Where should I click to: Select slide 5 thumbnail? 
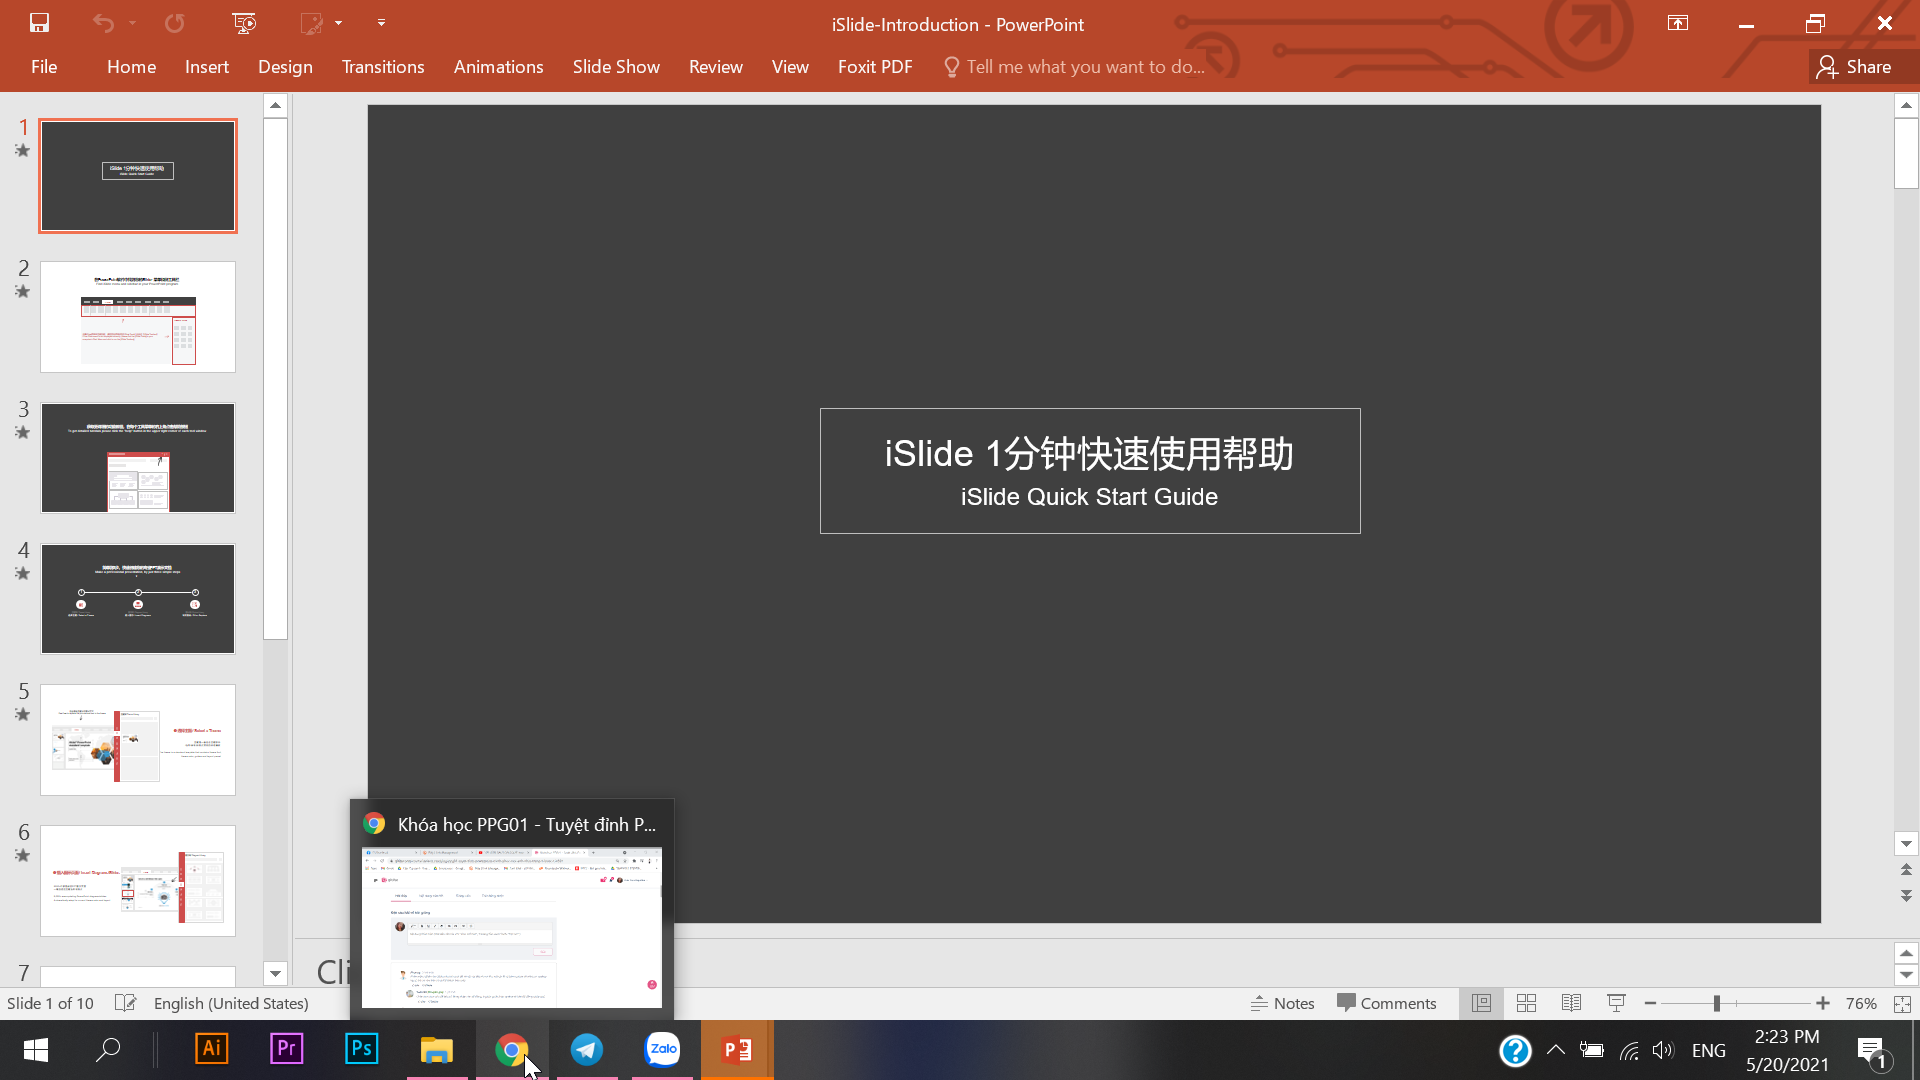coord(138,740)
